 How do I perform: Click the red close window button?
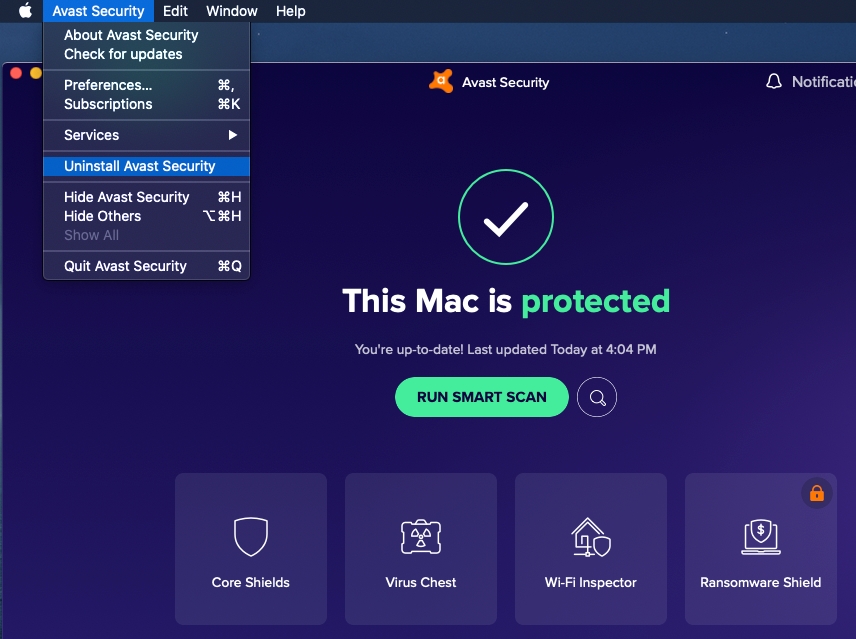pyautogui.click(x=16, y=73)
